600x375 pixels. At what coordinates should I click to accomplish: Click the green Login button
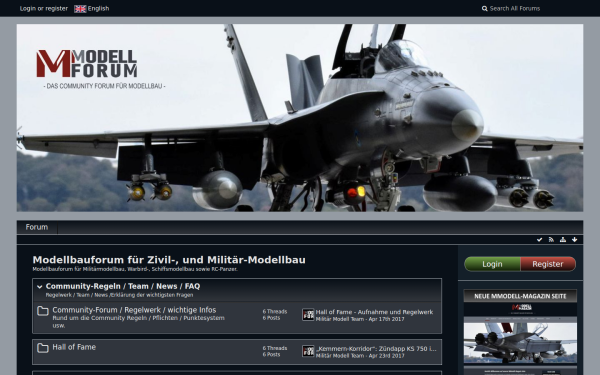coord(492,264)
